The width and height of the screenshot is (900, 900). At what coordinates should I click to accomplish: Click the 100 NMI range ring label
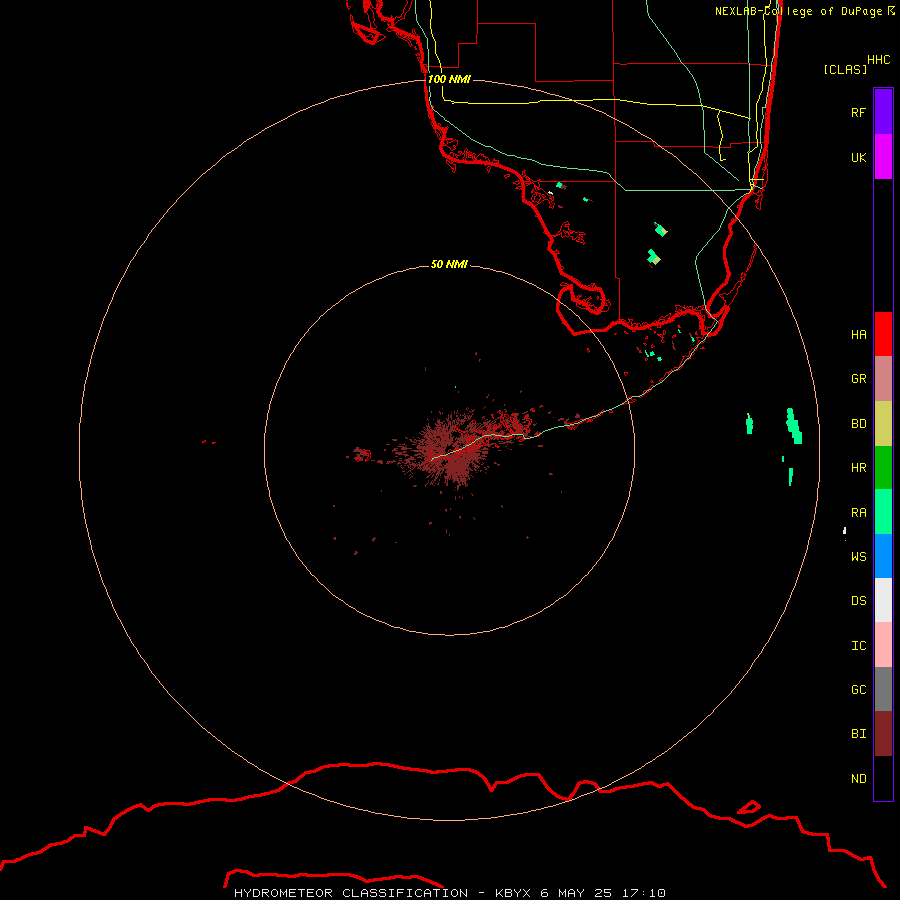(x=449, y=79)
